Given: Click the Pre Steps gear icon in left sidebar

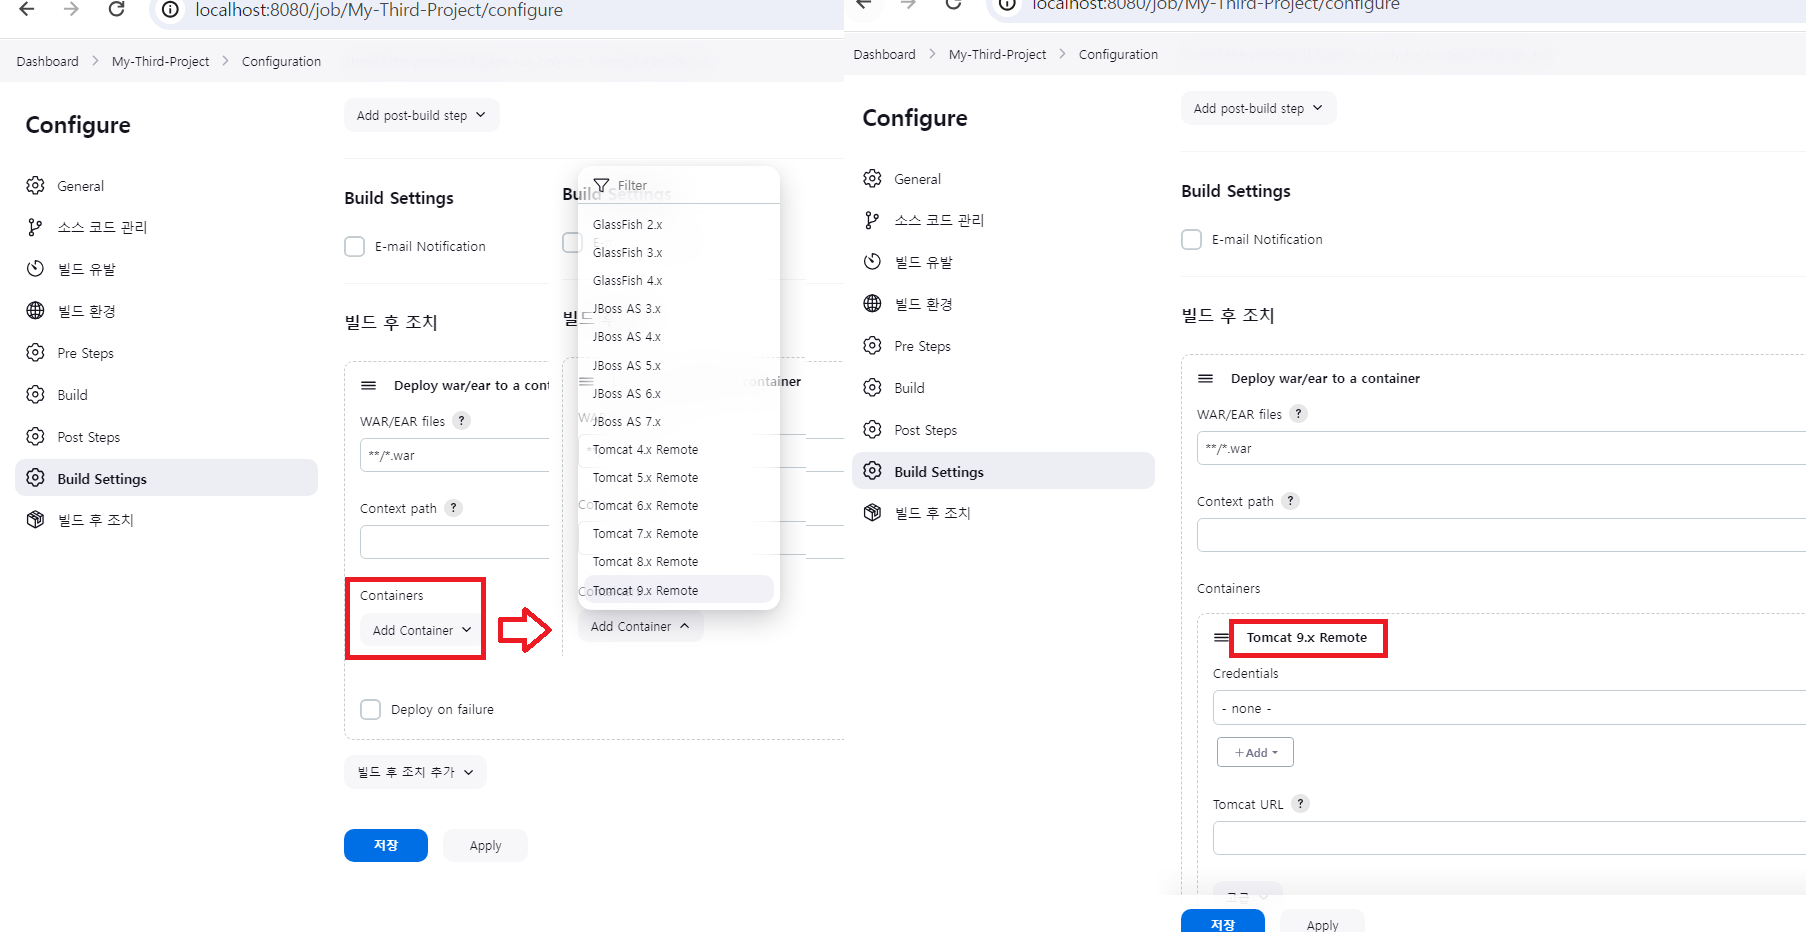Looking at the screenshot, I should pyautogui.click(x=36, y=353).
